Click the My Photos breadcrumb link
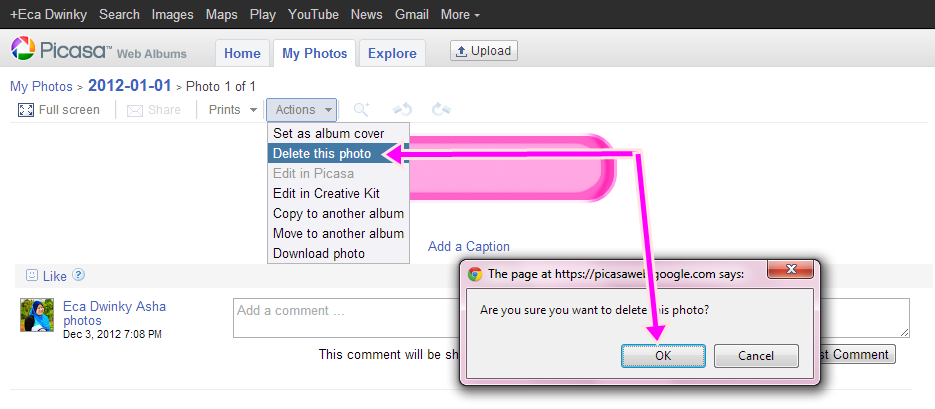This screenshot has width=935, height=409. [x=41, y=86]
